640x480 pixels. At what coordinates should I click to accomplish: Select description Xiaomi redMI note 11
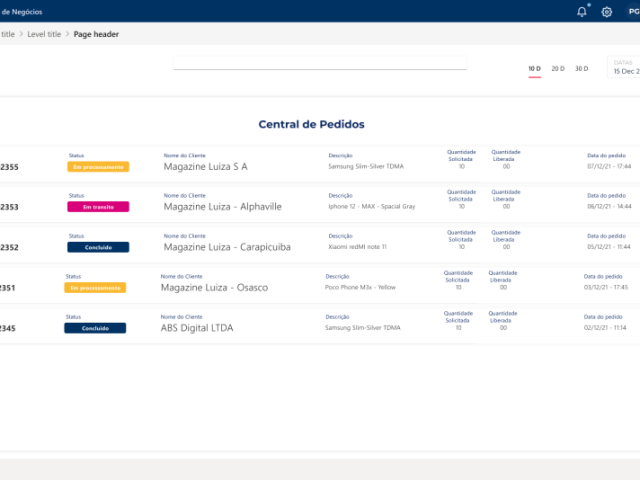(358, 247)
